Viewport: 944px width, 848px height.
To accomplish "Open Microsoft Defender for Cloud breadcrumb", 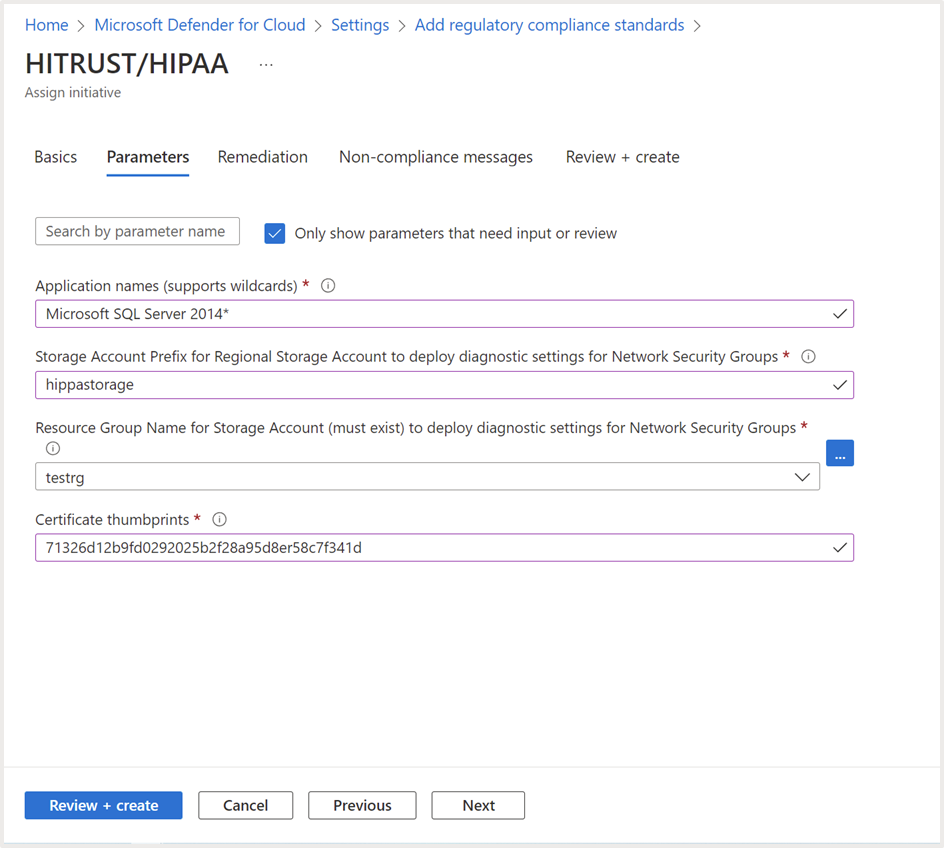I will [200, 25].
